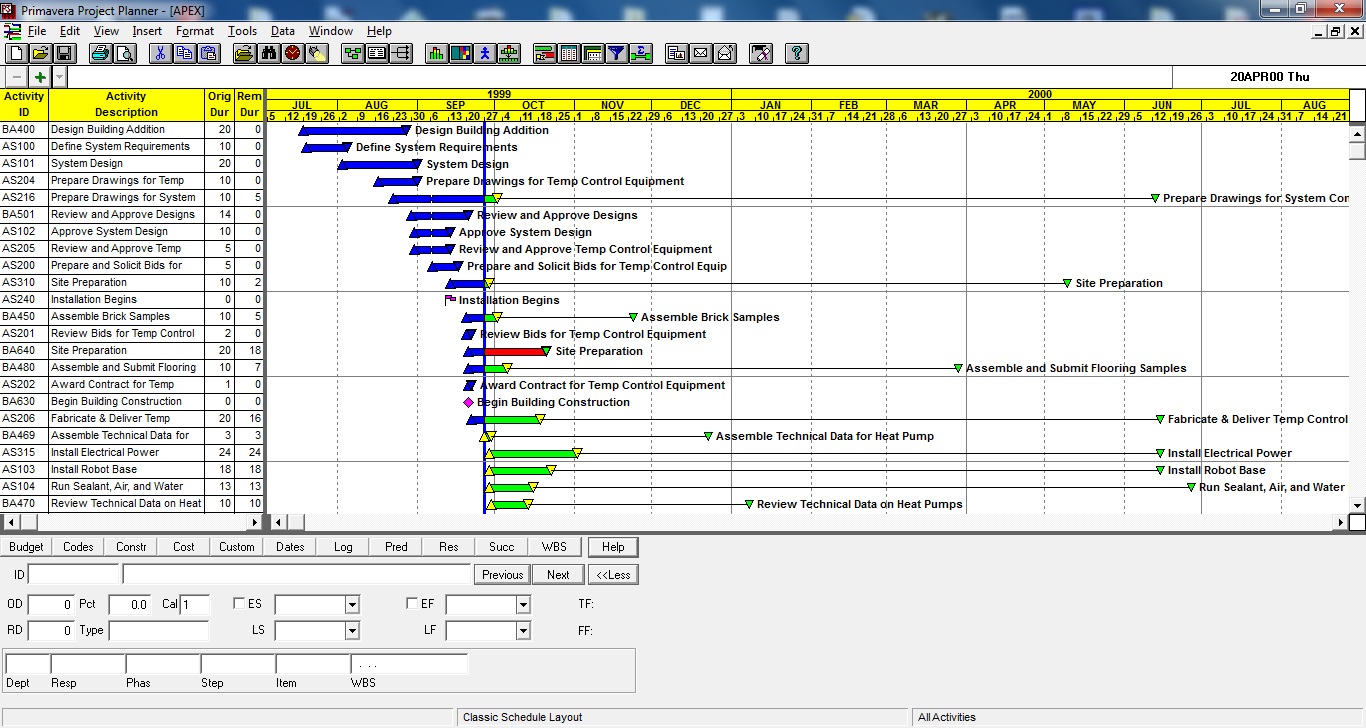Viewport: 1366px width, 728px height.
Task: Click the Cut scissors toolbar icon
Action: (159, 54)
